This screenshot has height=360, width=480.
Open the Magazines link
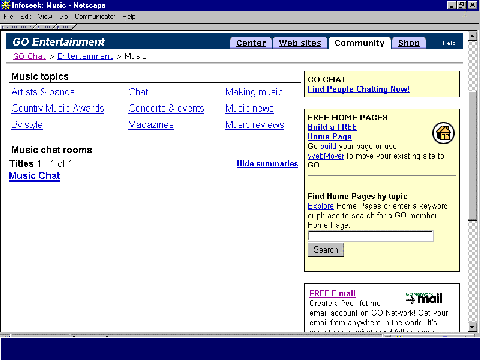151,125
